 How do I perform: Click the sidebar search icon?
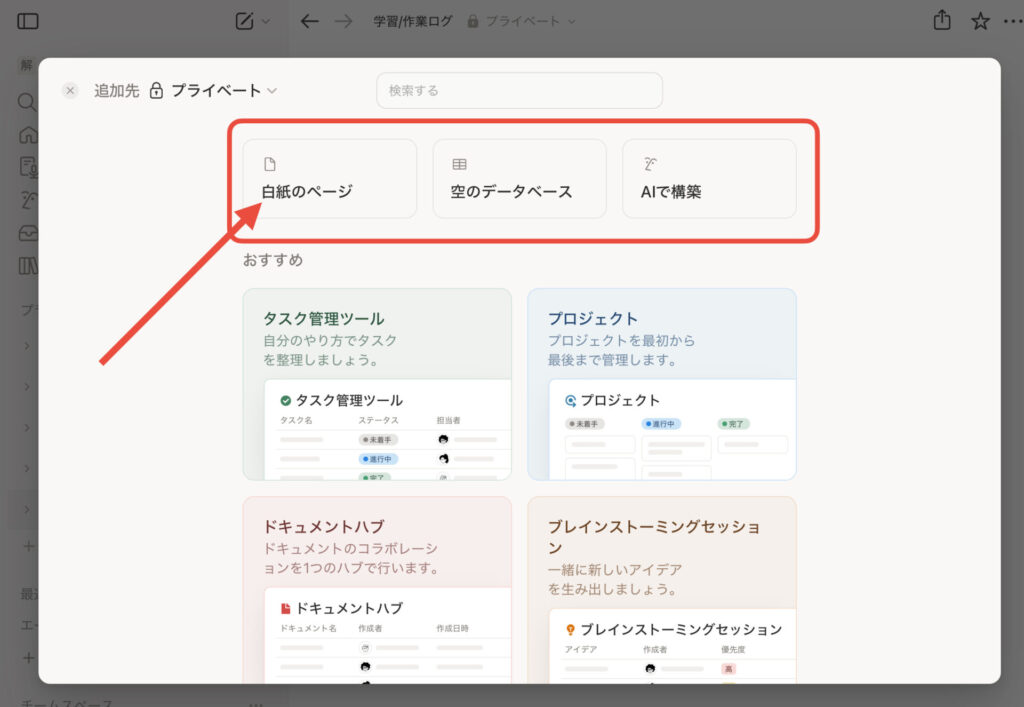coord(27,102)
